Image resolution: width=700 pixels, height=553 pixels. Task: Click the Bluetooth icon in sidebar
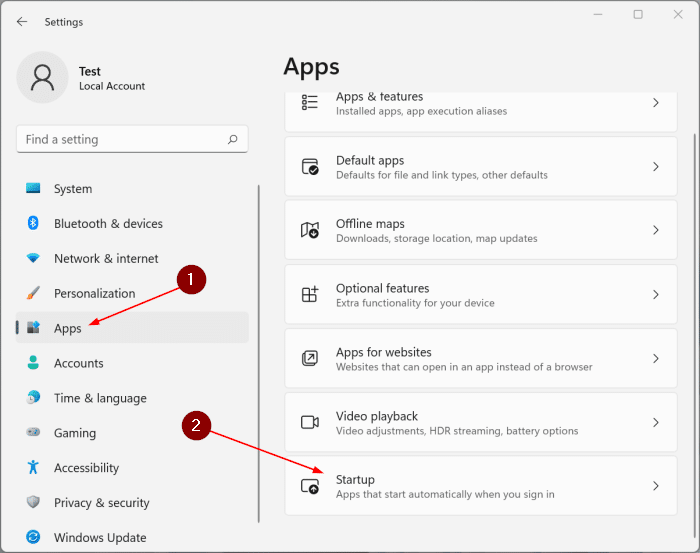pyautogui.click(x=33, y=223)
